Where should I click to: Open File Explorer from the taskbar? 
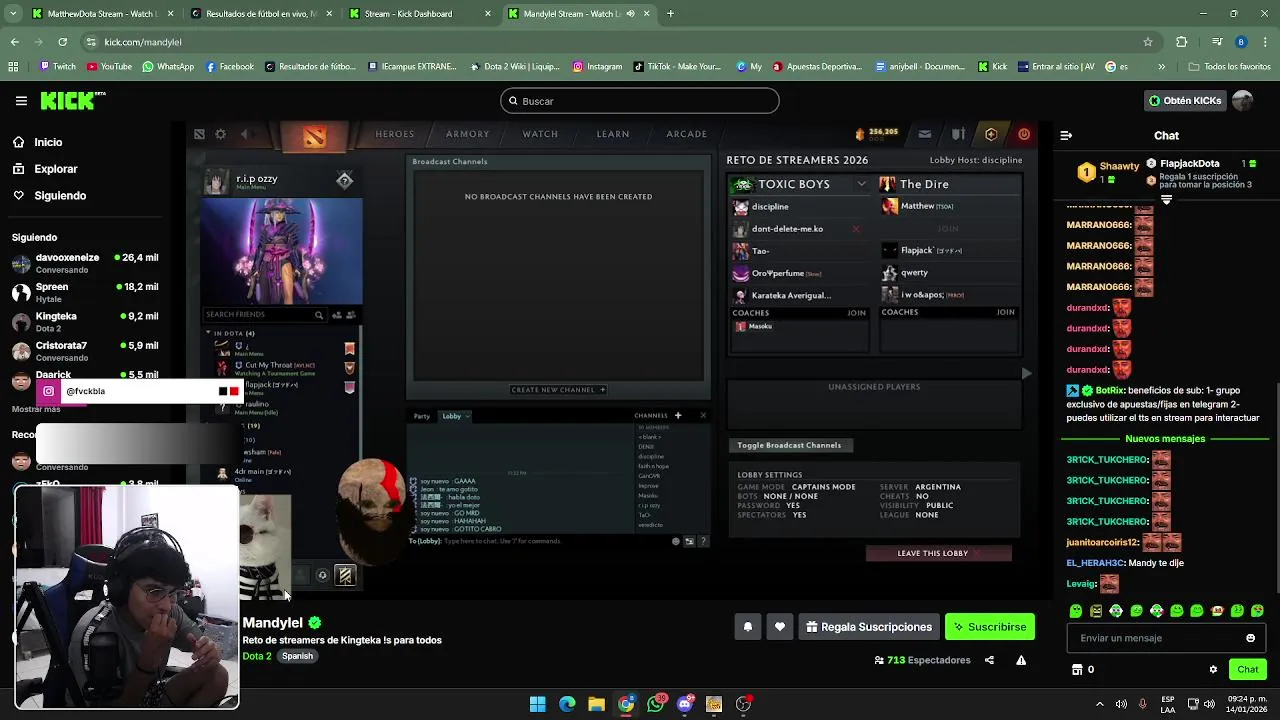point(596,704)
